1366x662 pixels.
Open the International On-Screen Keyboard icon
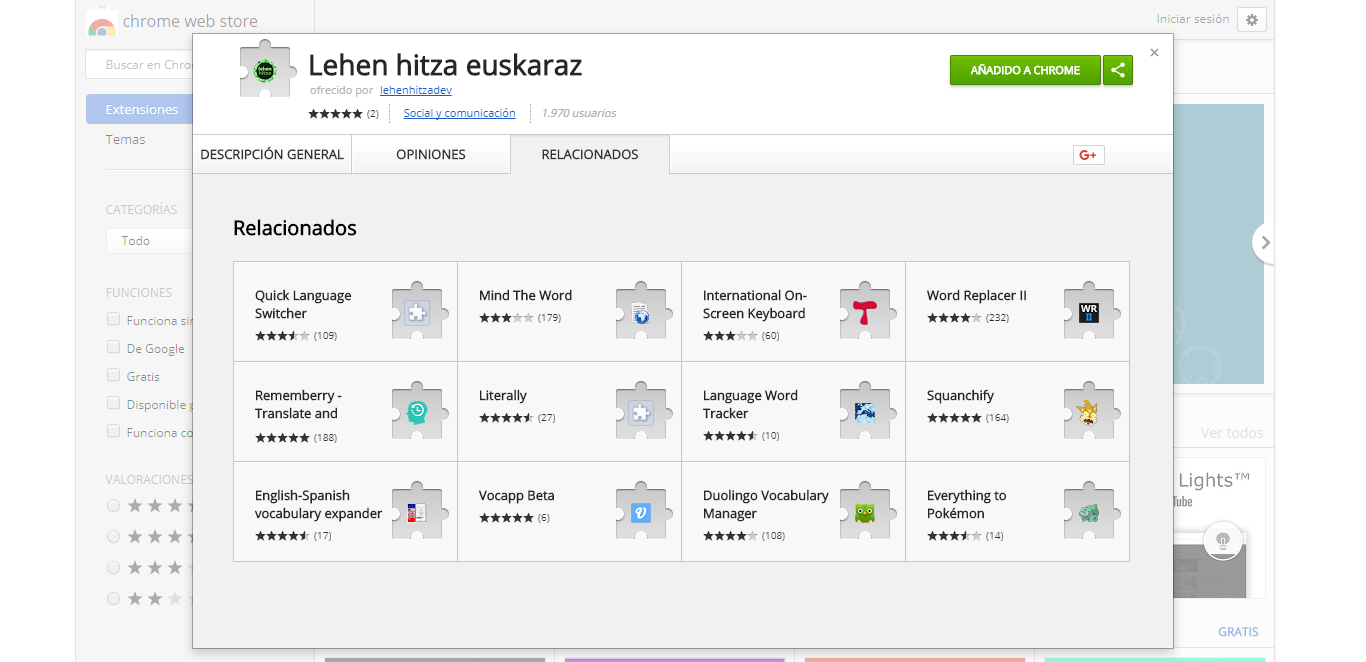point(865,312)
